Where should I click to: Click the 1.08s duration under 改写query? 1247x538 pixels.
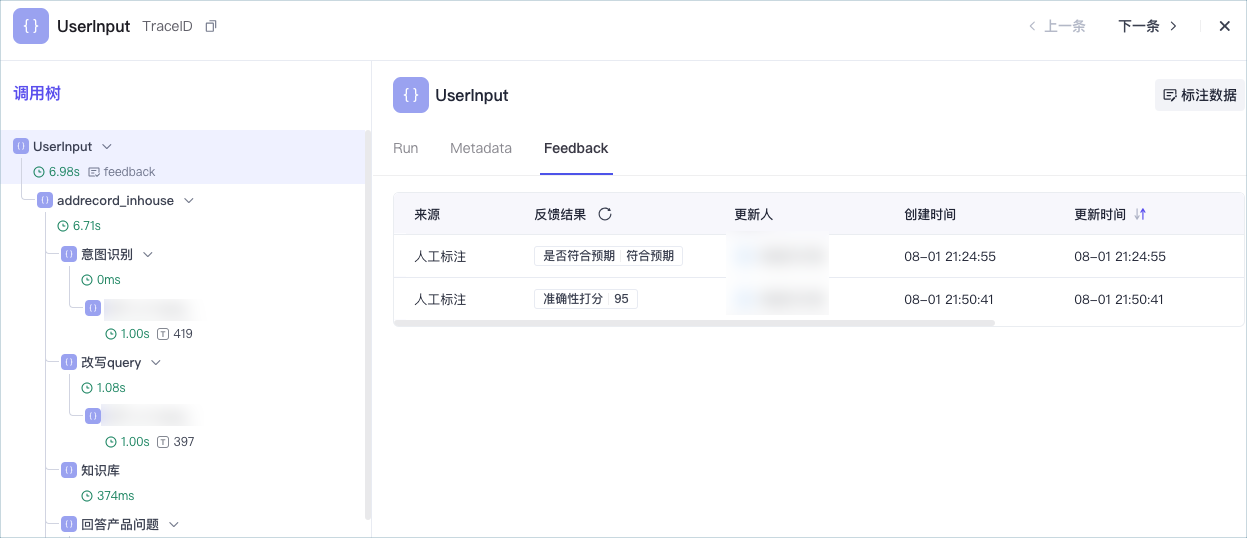tap(111, 388)
